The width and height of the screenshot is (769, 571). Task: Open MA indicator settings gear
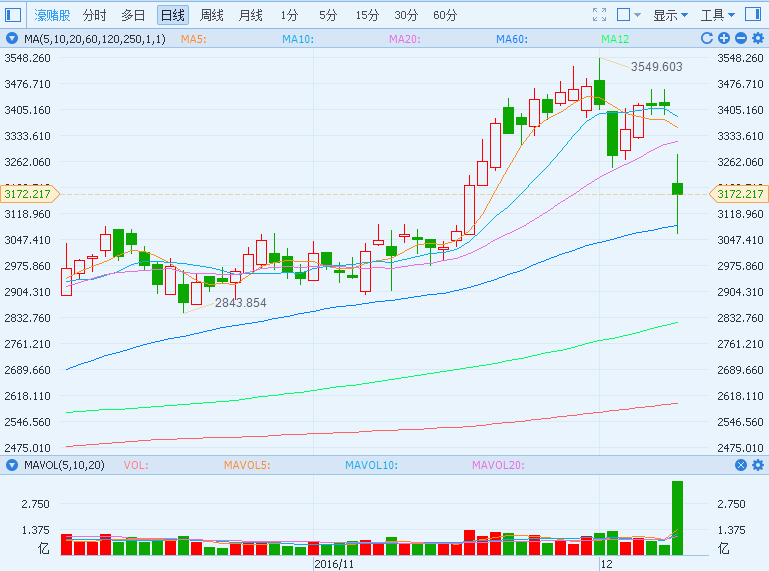[x=758, y=38]
